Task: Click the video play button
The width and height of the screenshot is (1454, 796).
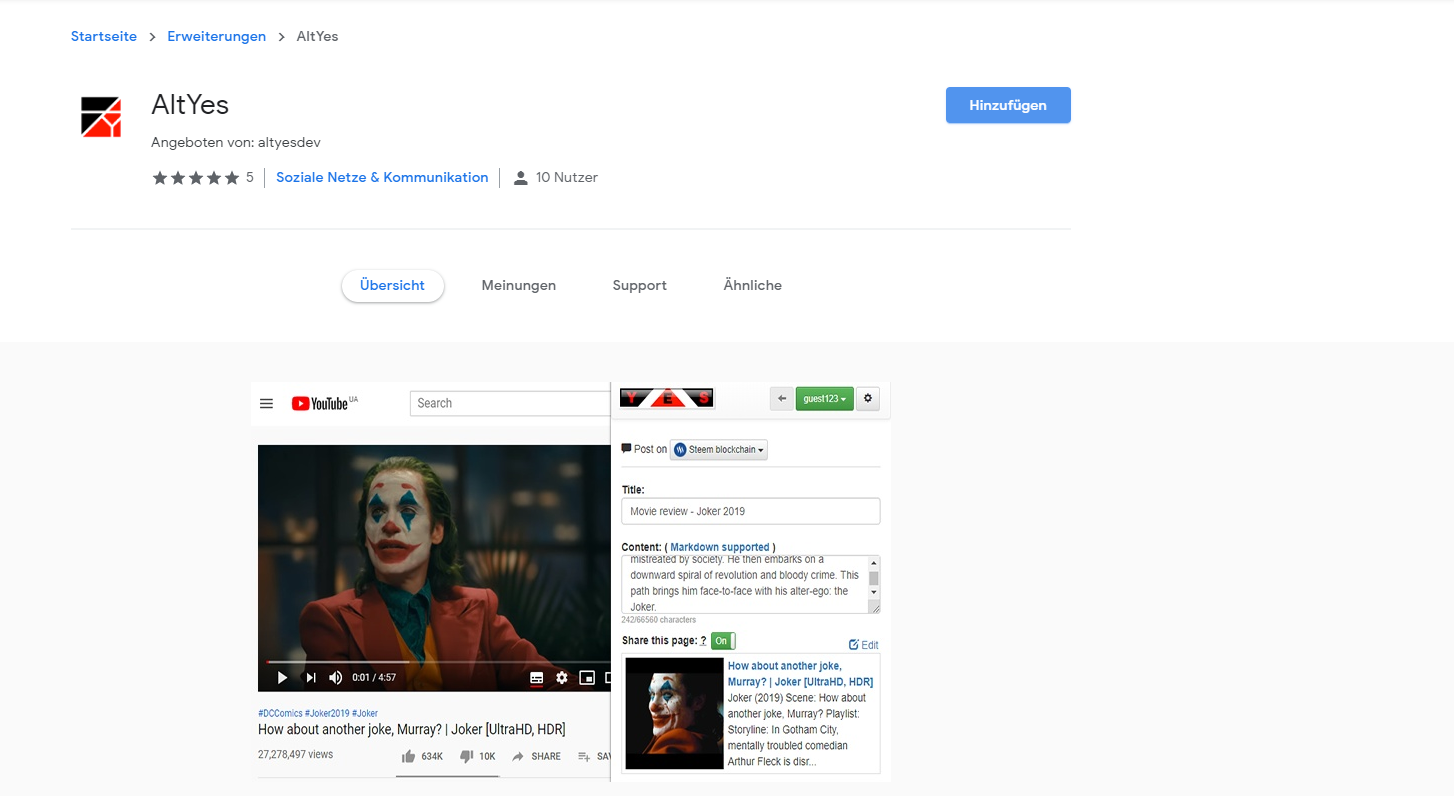Action: point(282,678)
